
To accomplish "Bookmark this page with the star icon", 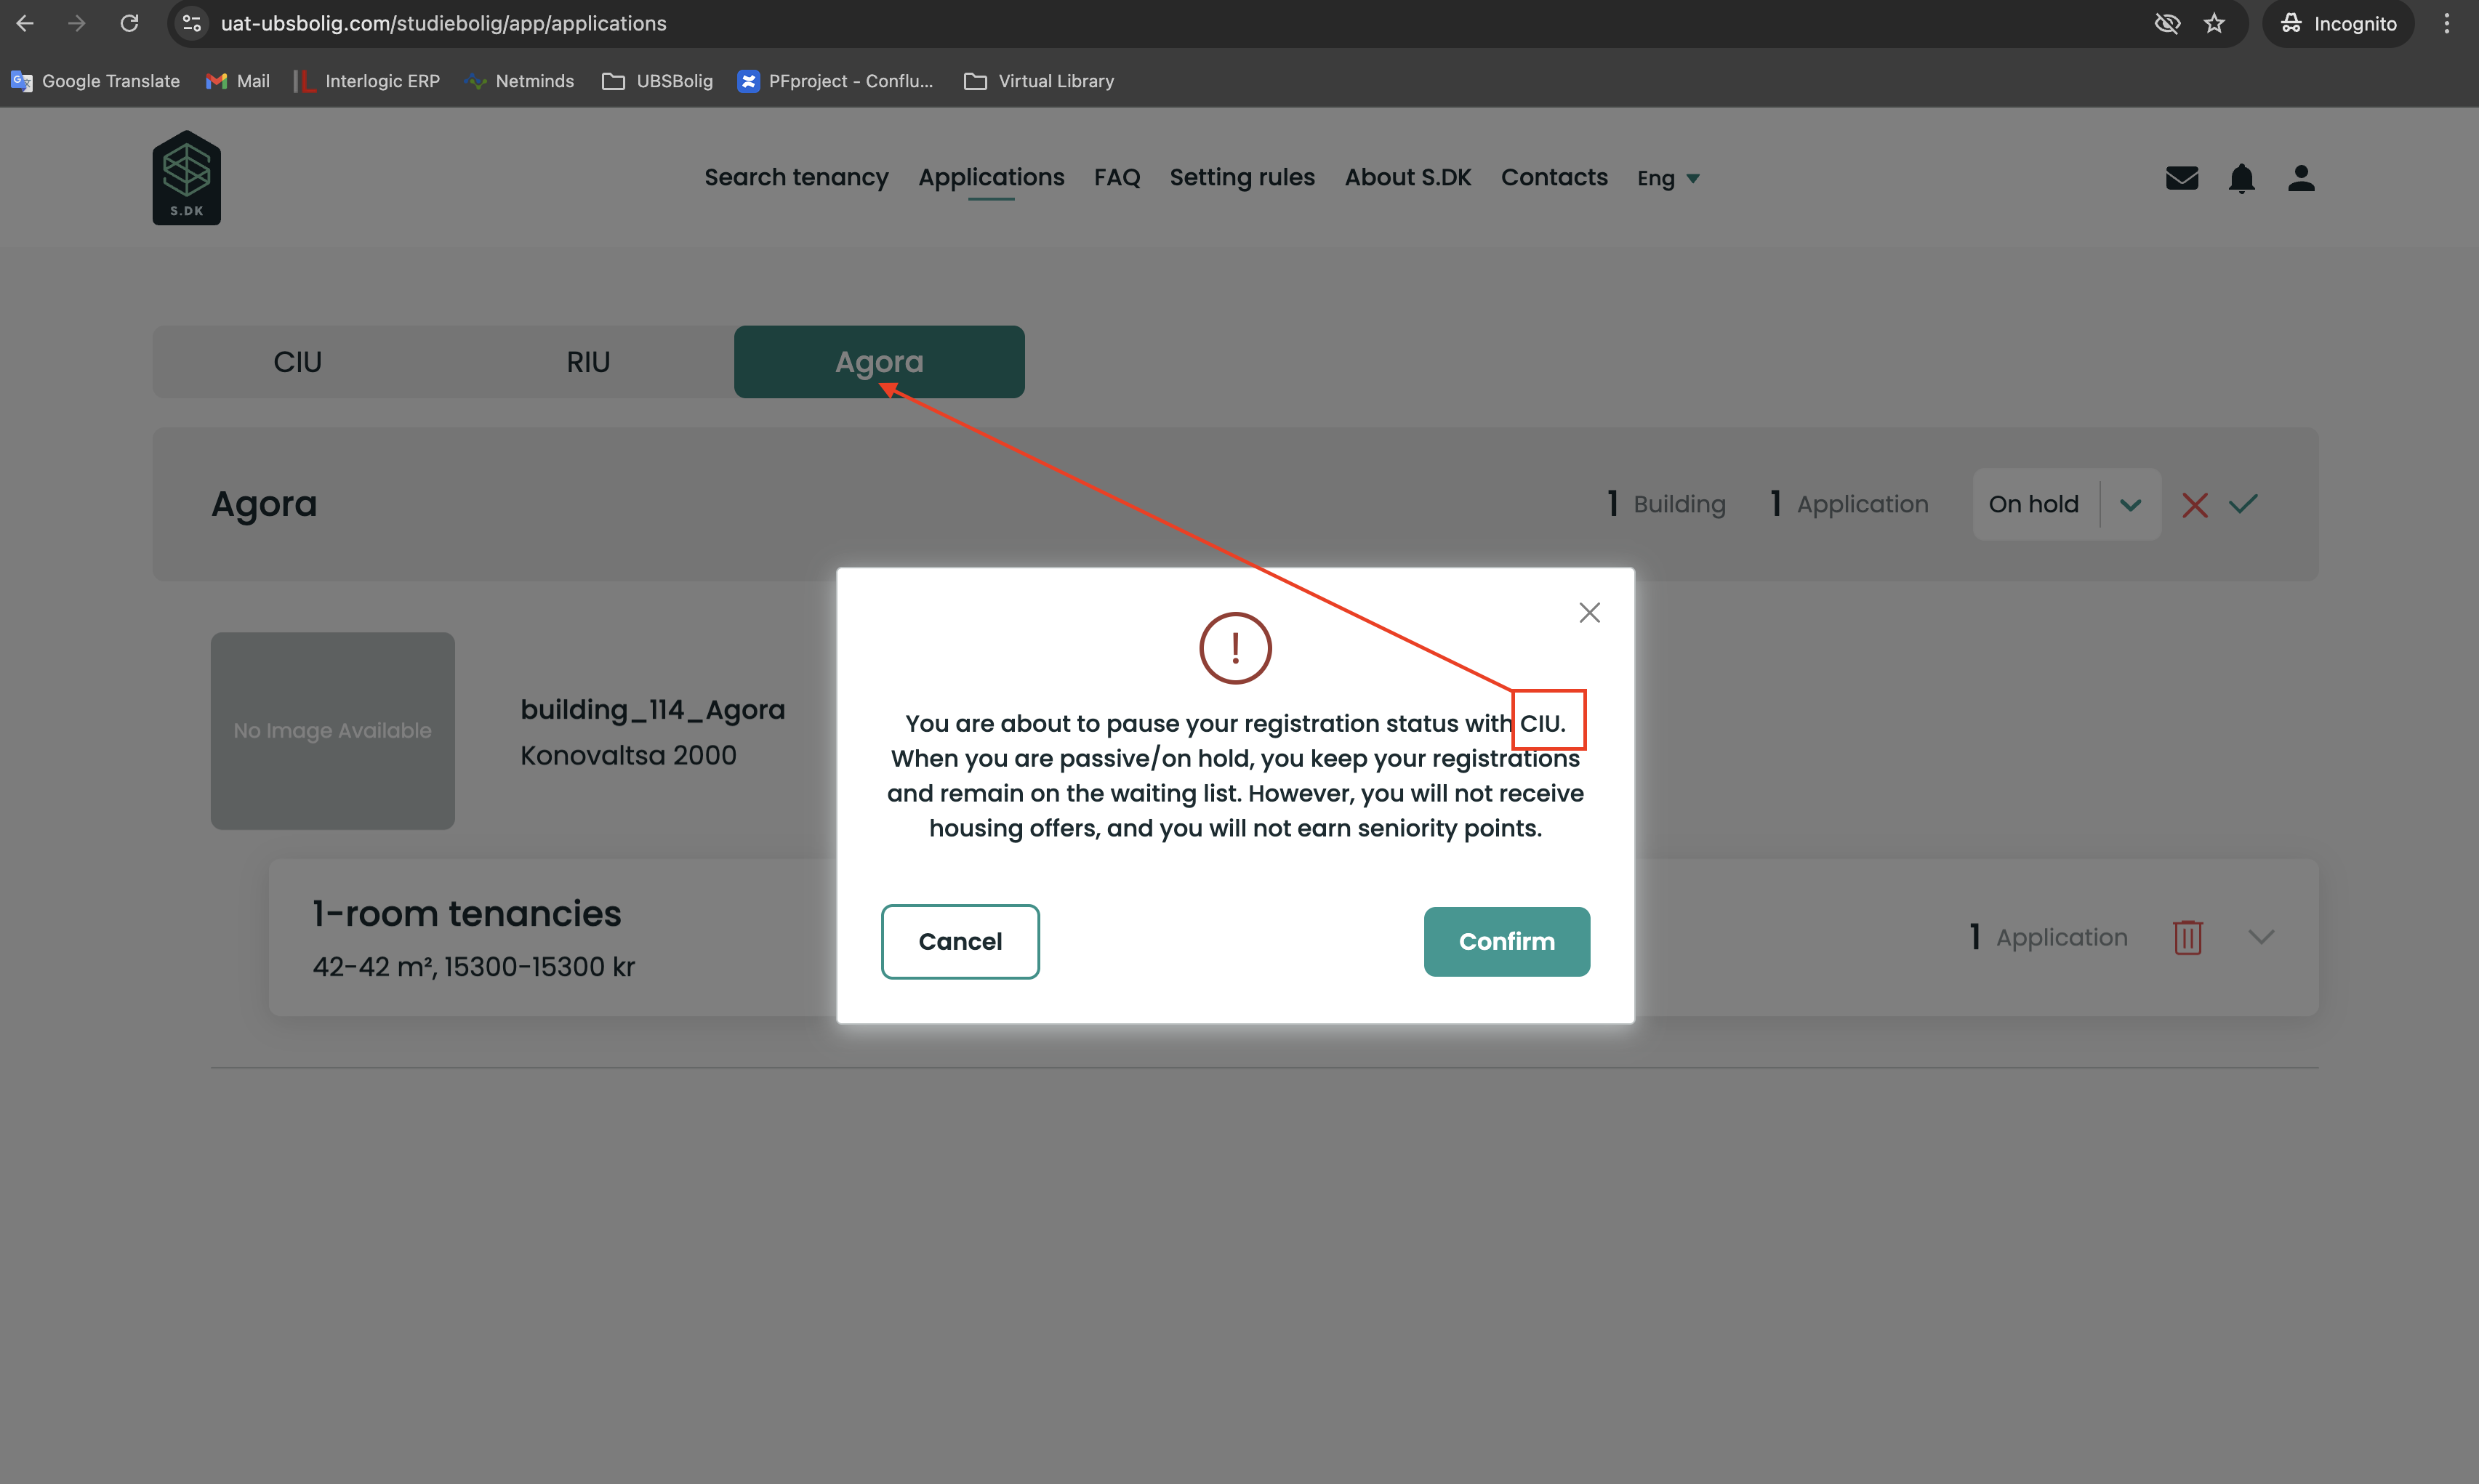I will pyautogui.click(x=2214, y=23).
